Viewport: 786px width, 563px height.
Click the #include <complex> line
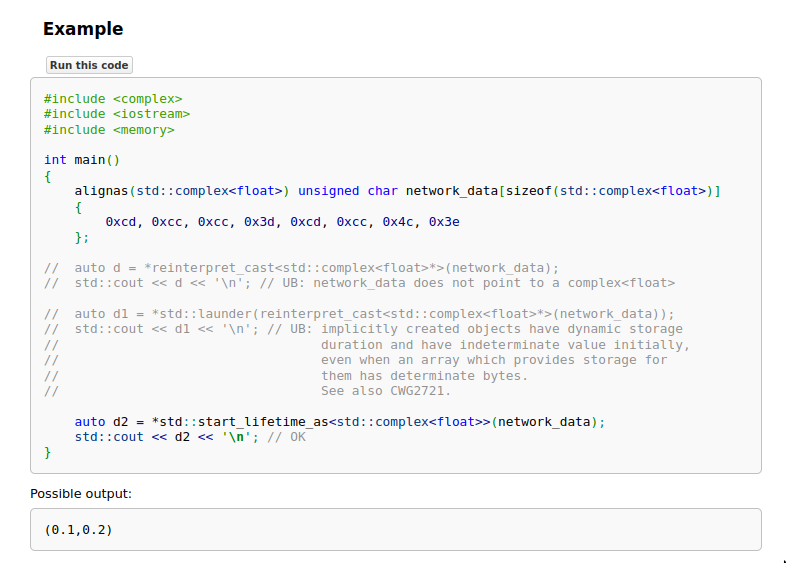[x=113, y=99]
